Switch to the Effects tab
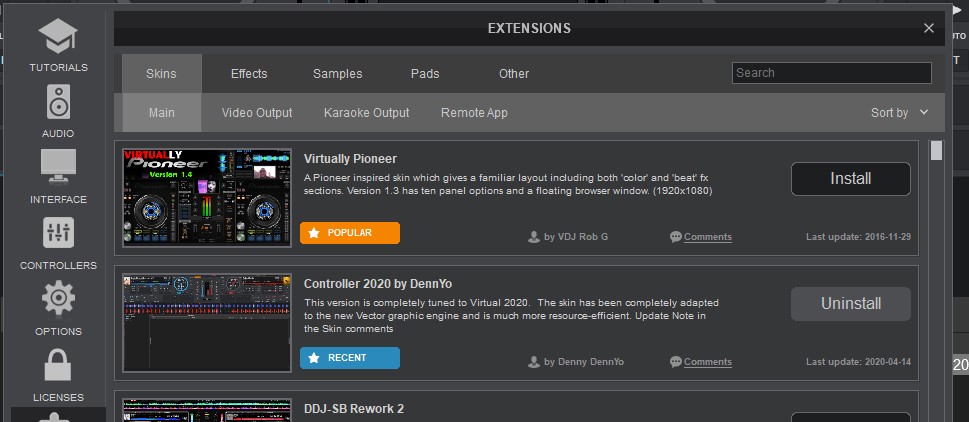 249,74
